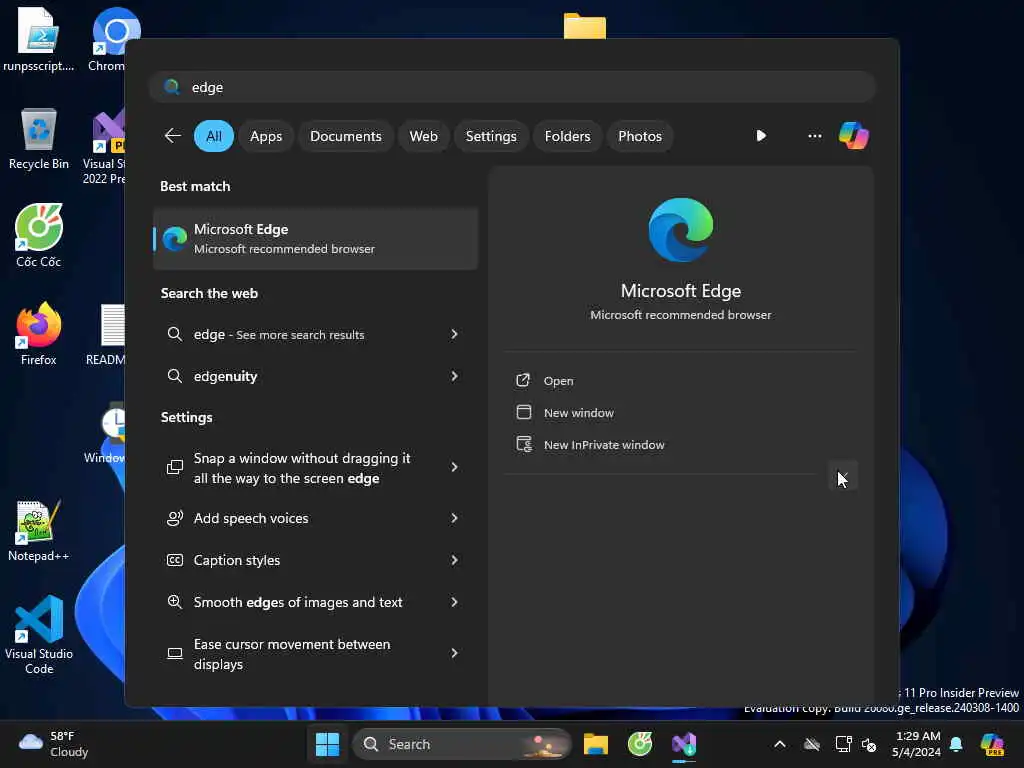
Task: Select the Apps filter tab
Action: tap(266, 136)
